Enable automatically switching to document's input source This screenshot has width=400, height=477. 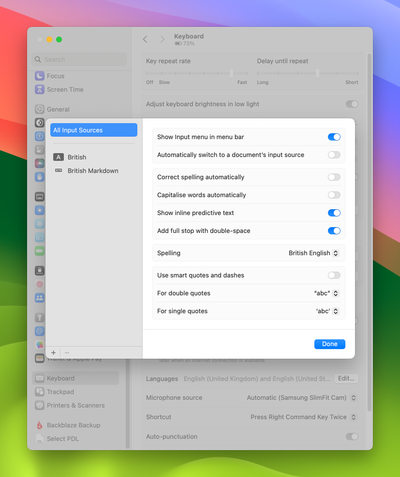334,155
